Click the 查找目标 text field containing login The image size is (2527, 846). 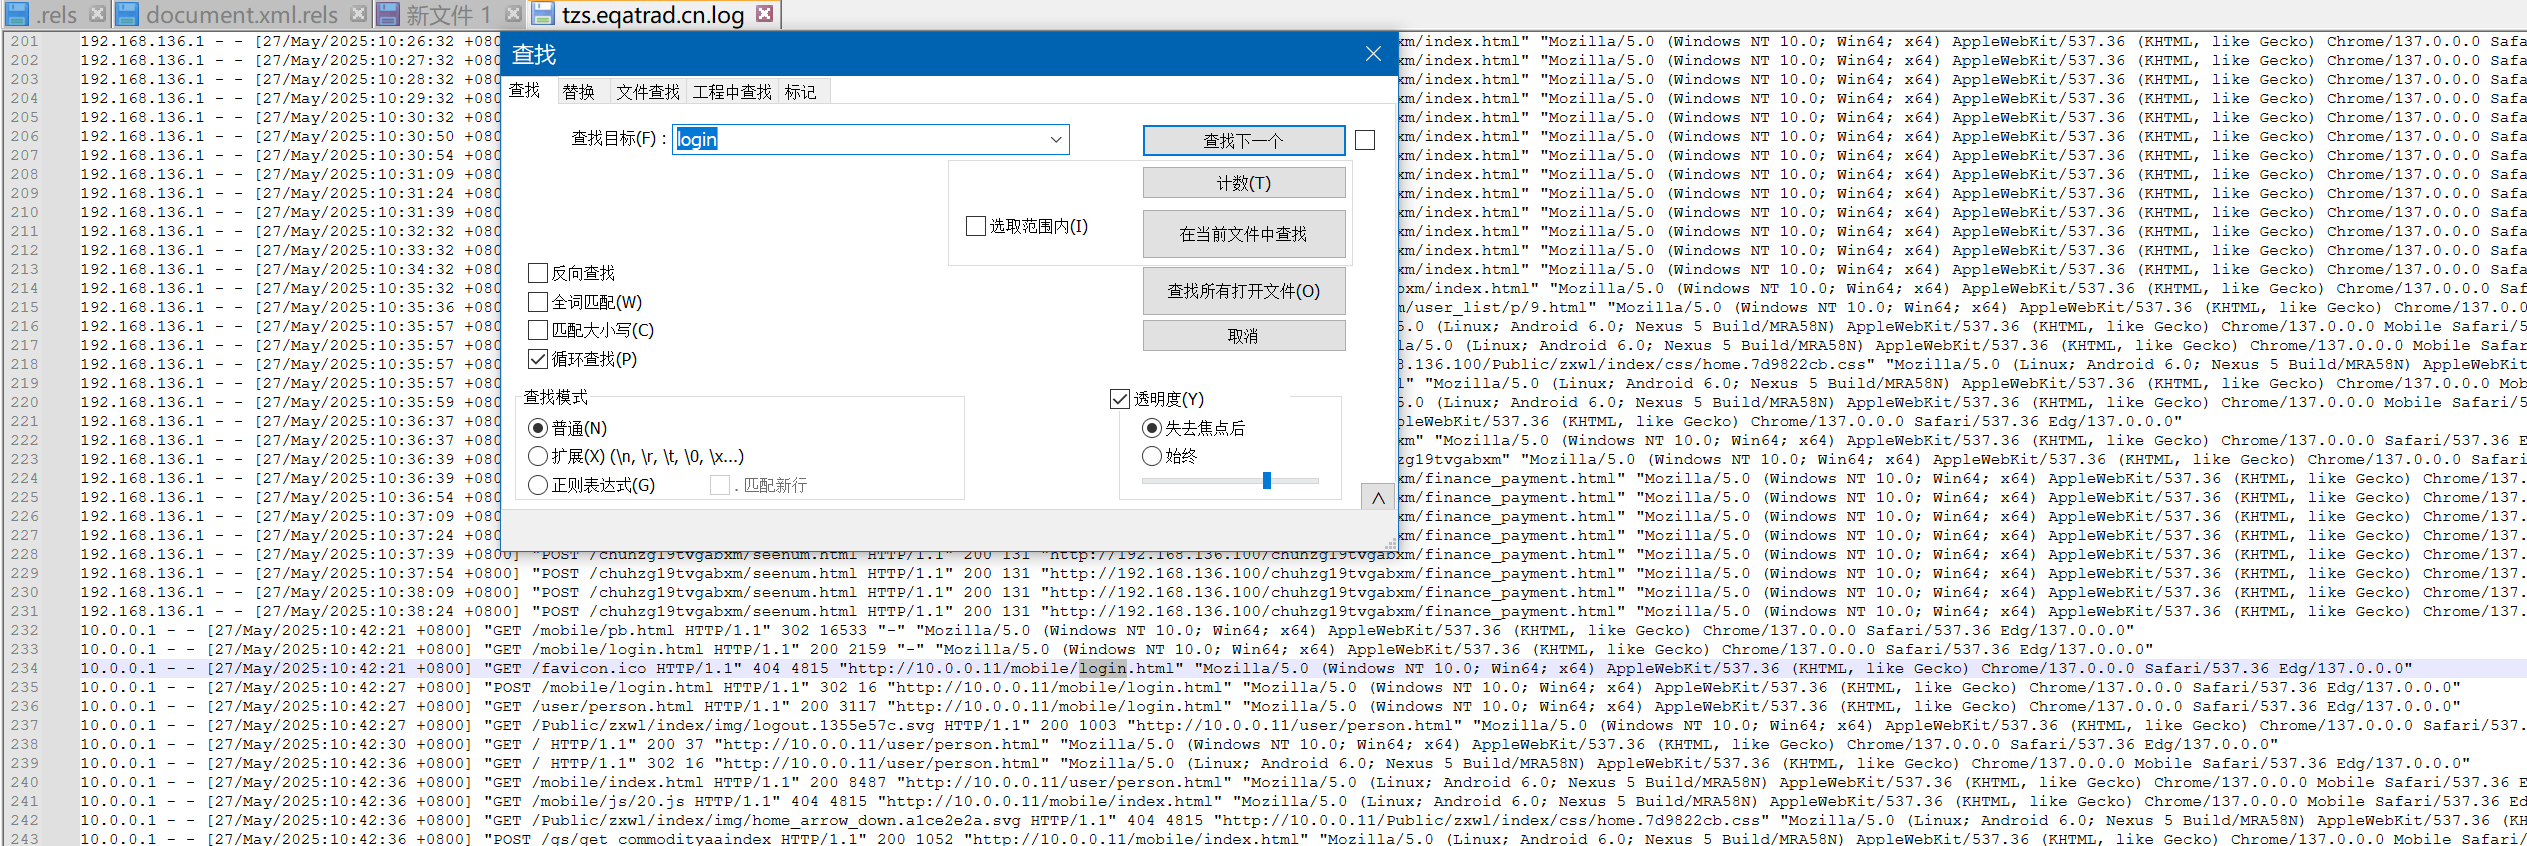[860, 140]
